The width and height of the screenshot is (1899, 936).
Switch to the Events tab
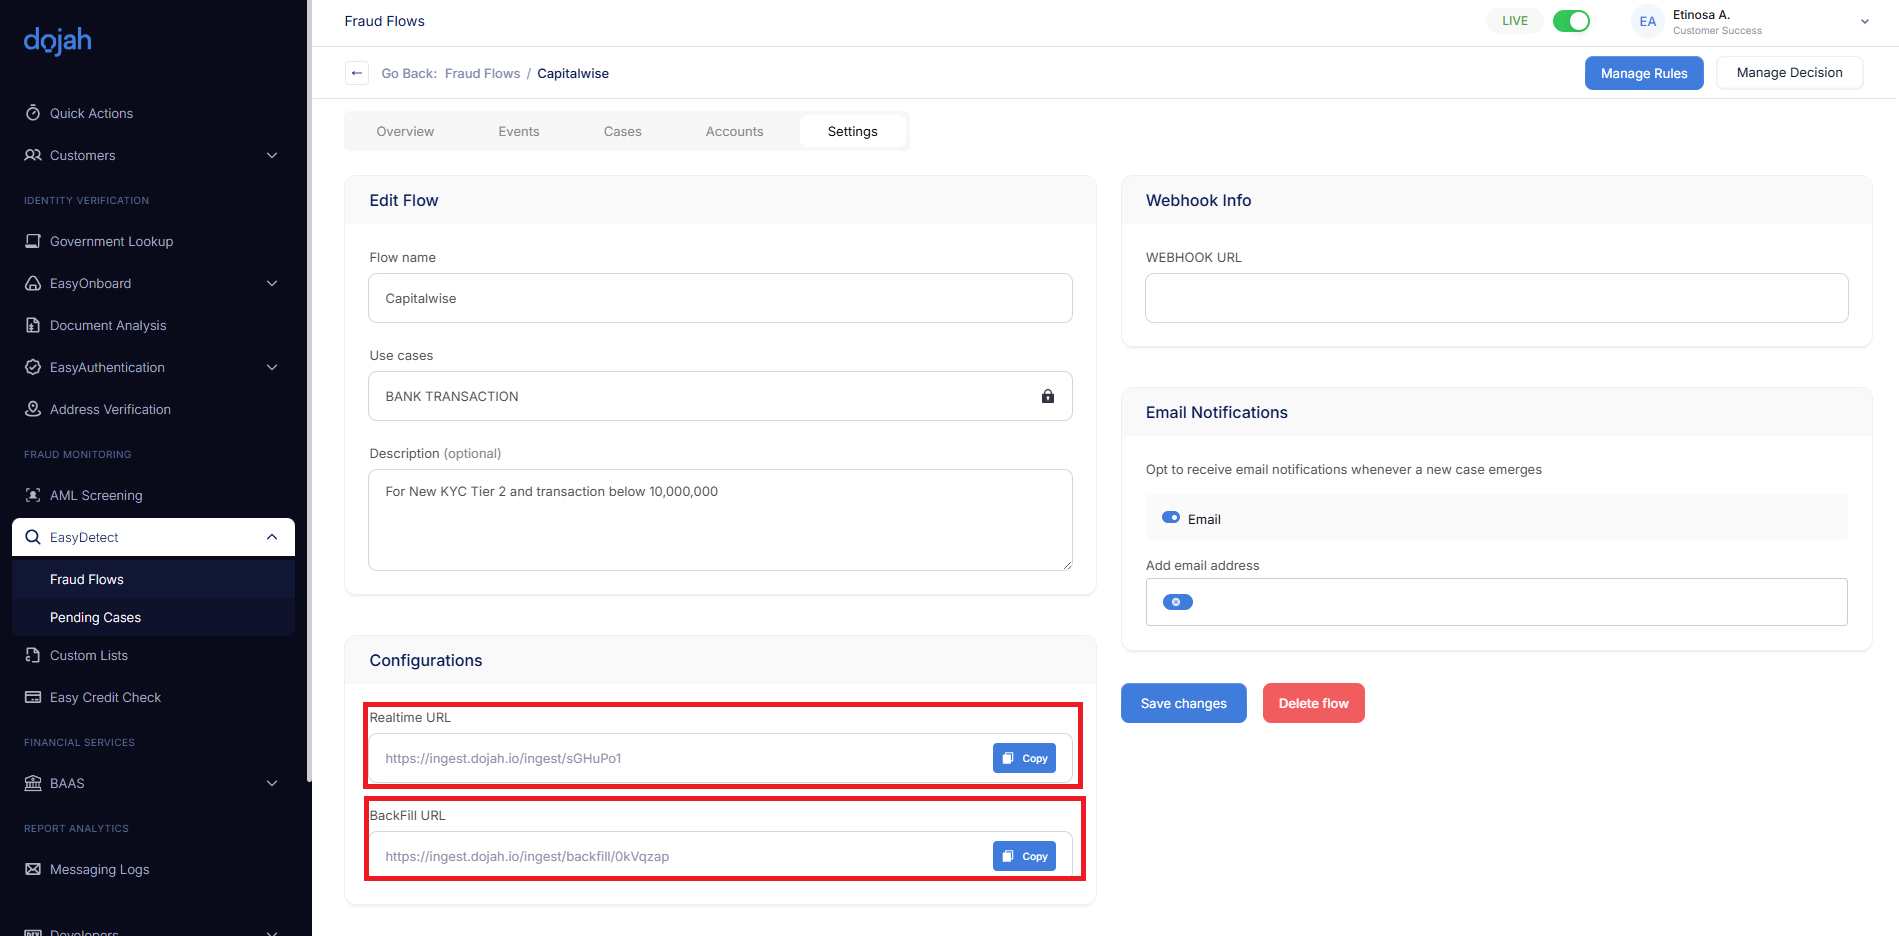click(x=518, y=131)
